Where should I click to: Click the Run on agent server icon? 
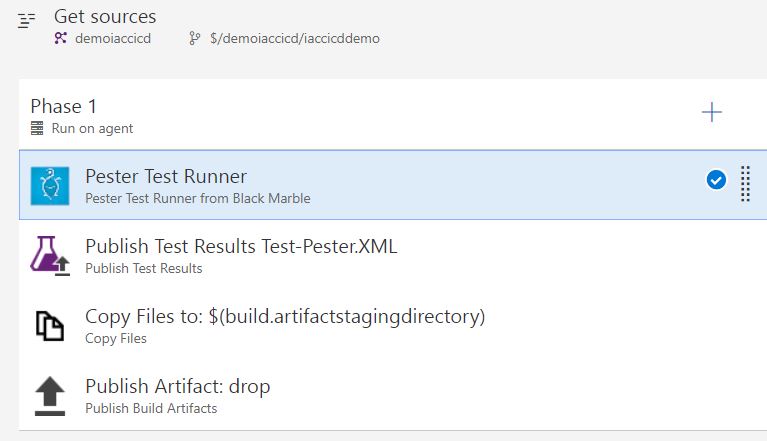(x=37, y=128)
